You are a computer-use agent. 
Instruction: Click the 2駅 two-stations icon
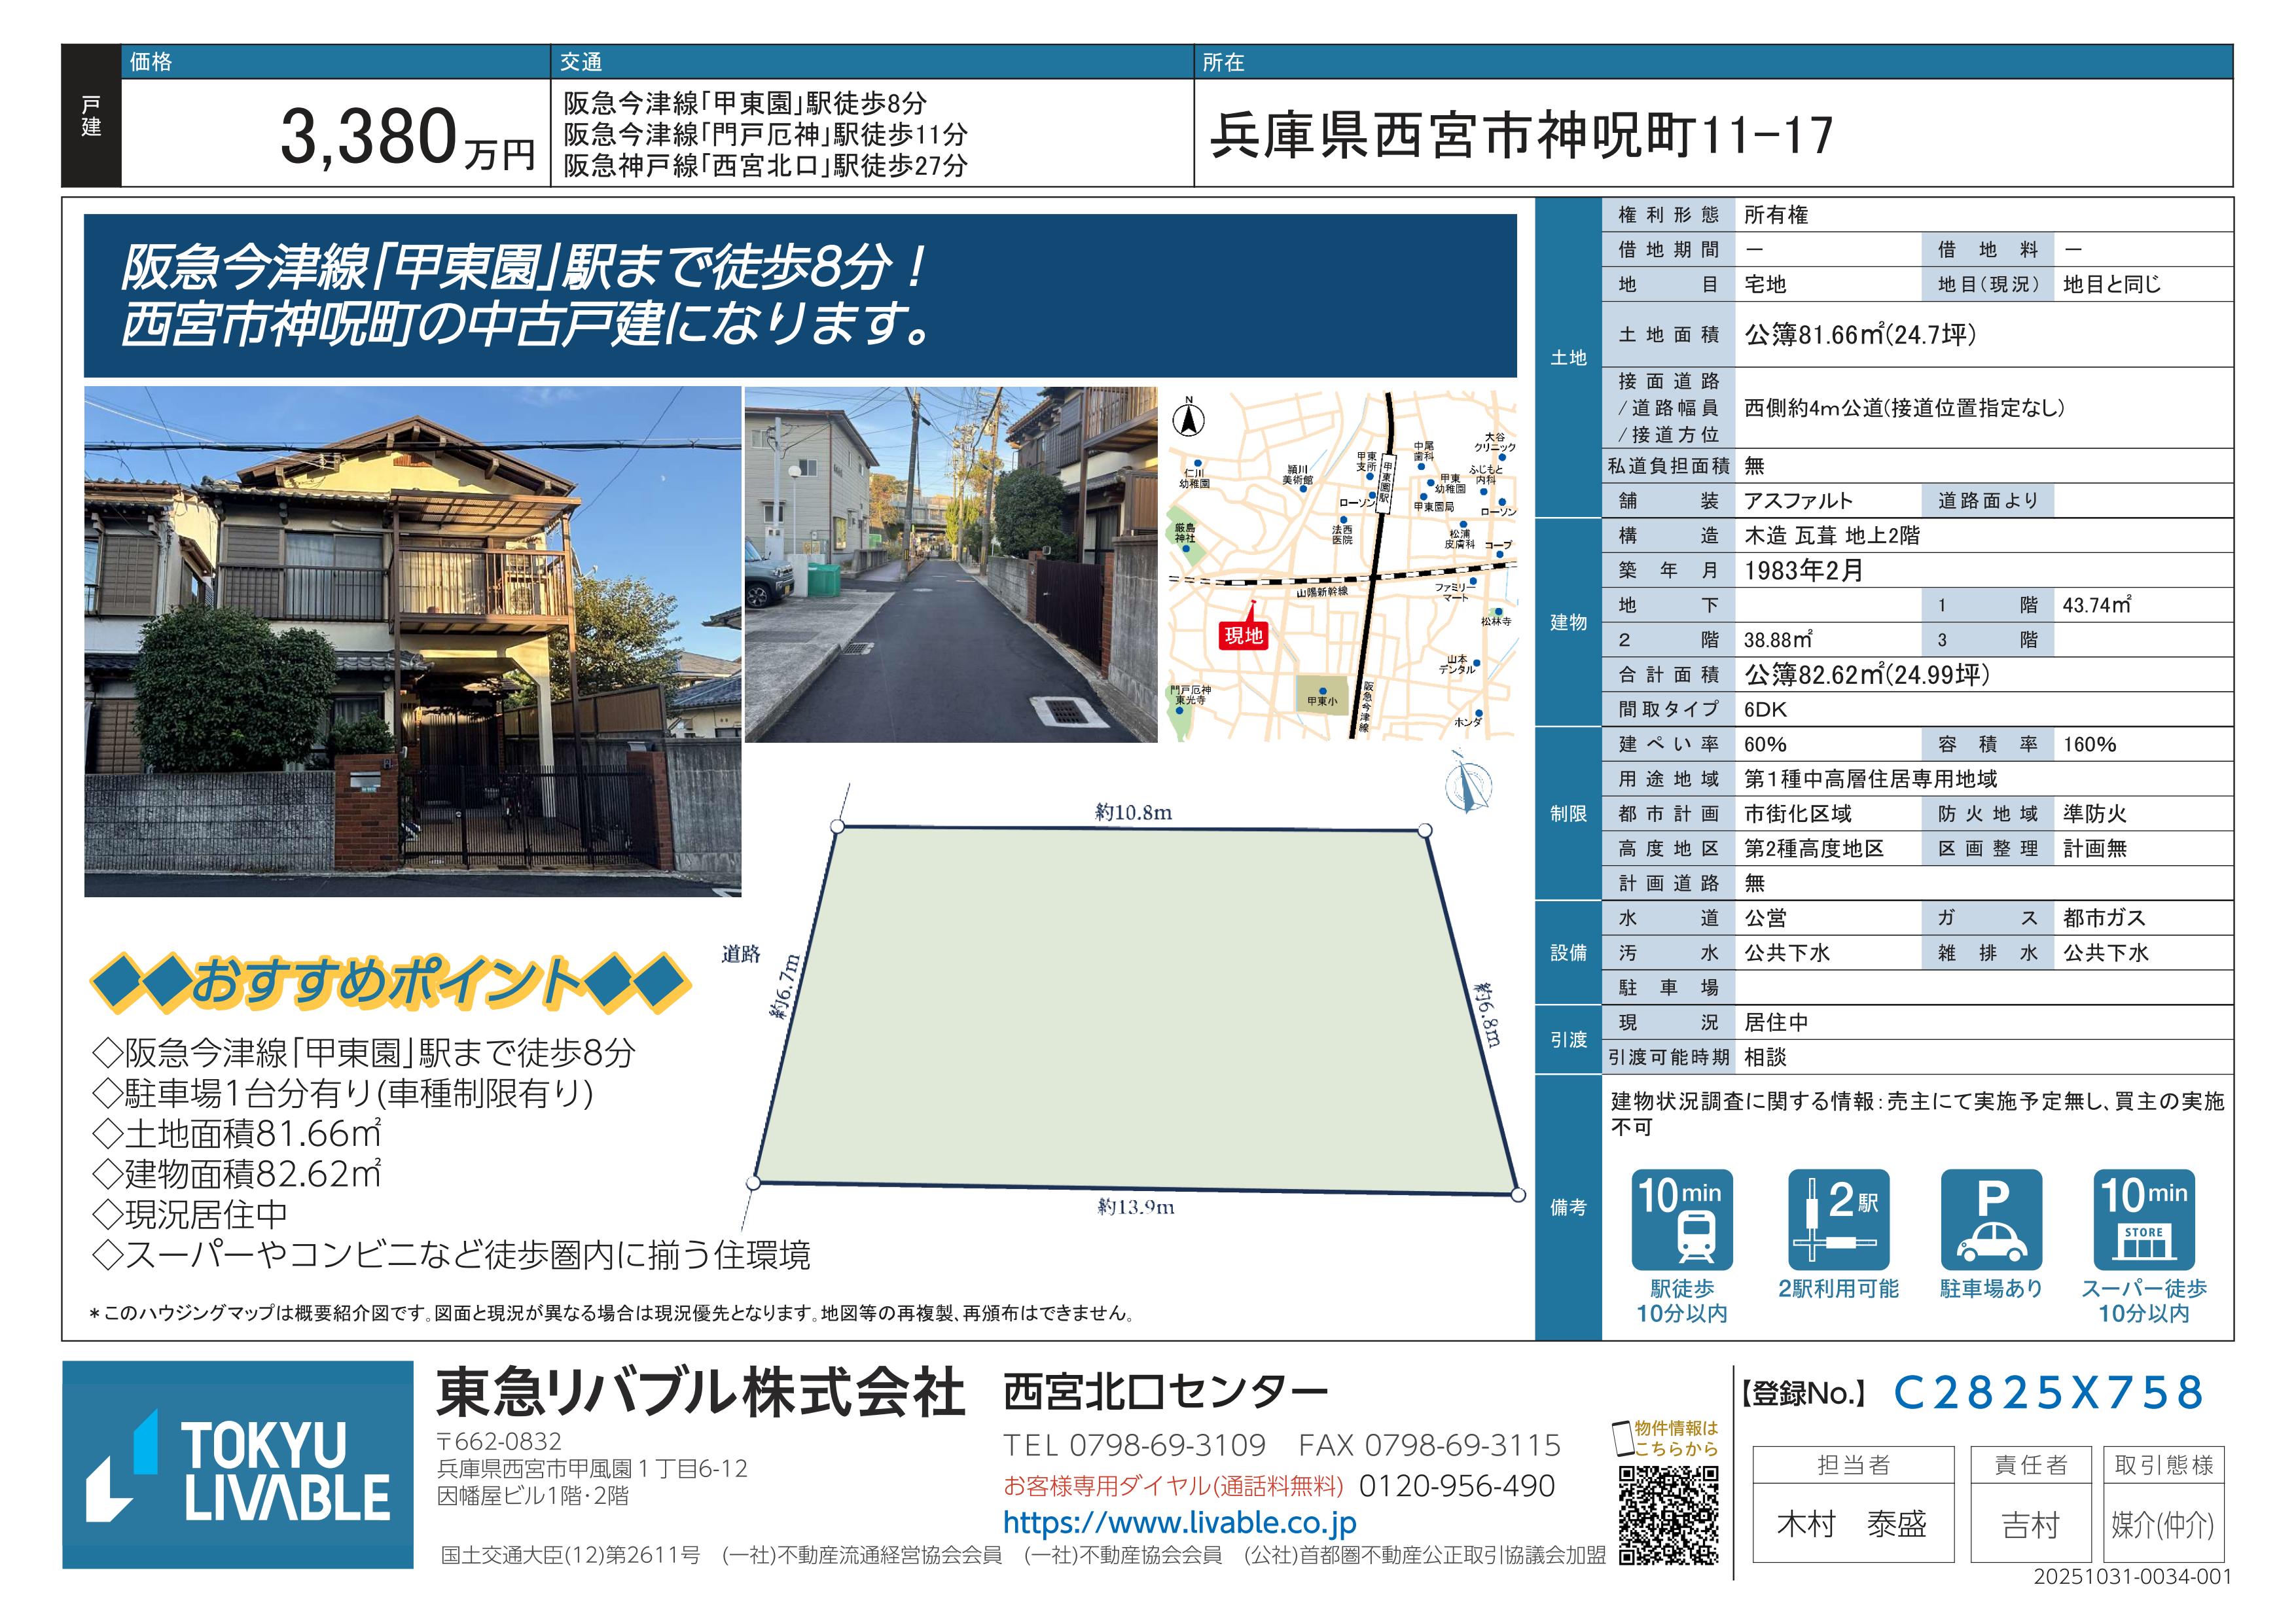point(1838,1219)
